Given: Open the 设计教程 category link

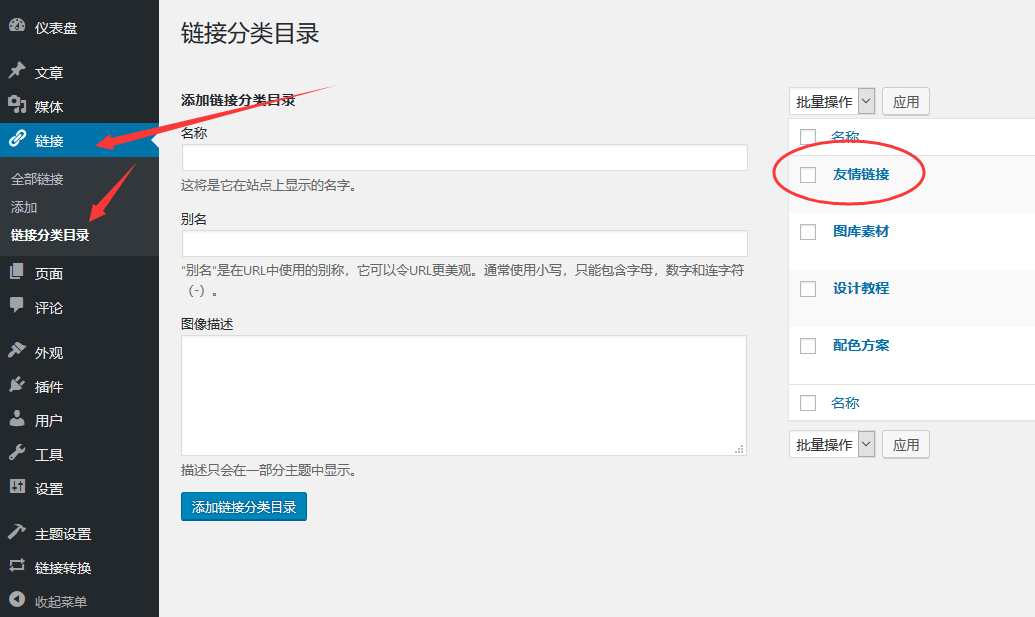Looking at the screenshot, I should coord(861,288).
